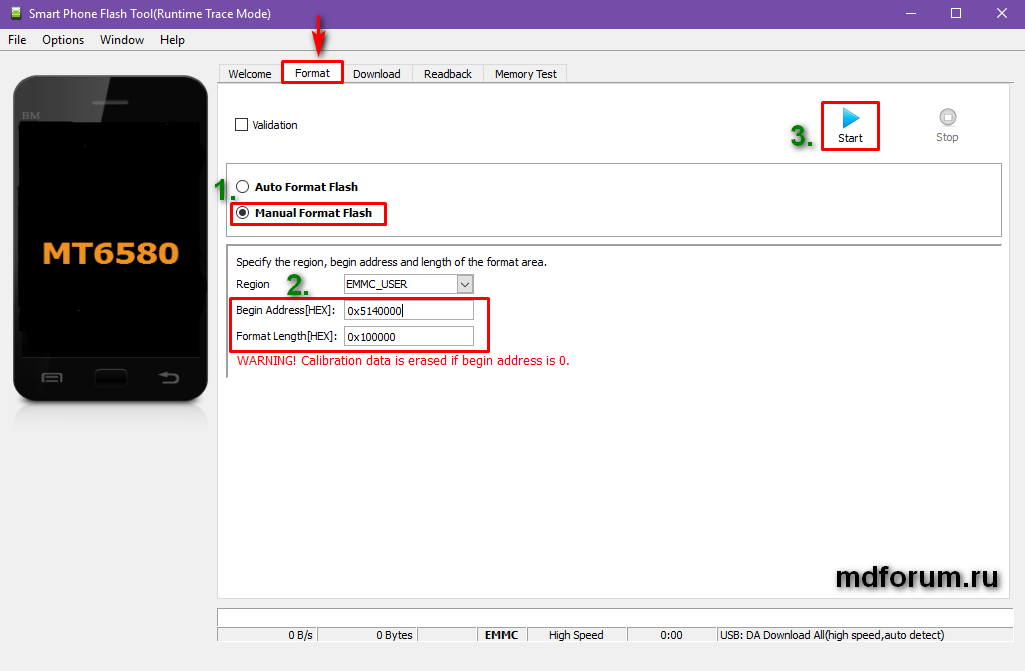Viewport: 1025px width, 671px height.
Task: Click the Region label
Action: (252, 284)
